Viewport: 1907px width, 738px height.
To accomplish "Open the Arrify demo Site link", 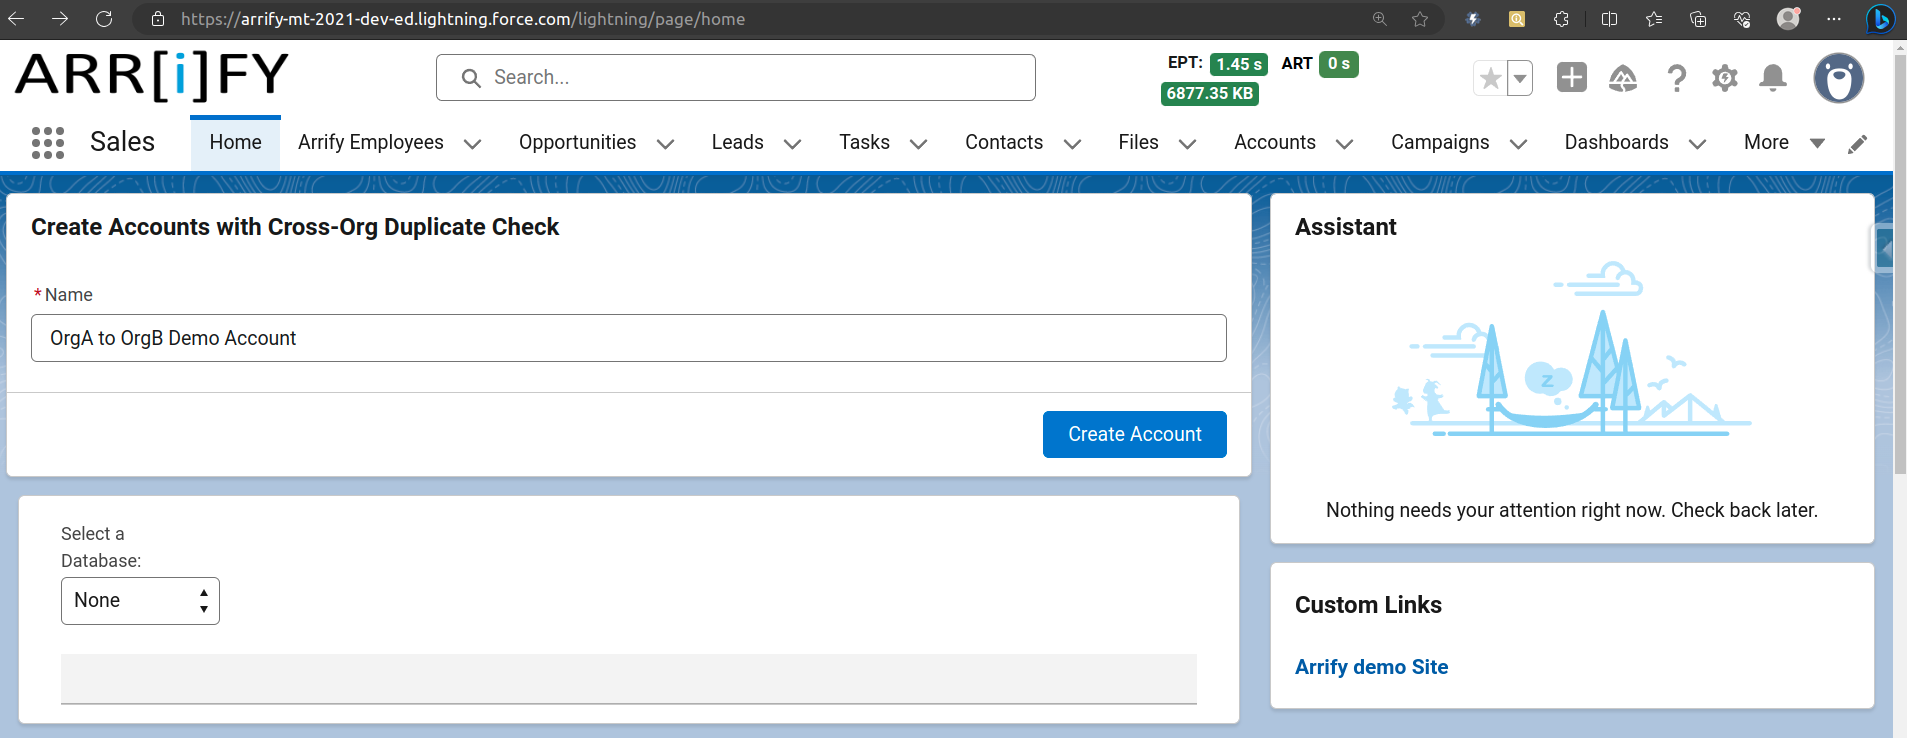I will click(1371, 667).
